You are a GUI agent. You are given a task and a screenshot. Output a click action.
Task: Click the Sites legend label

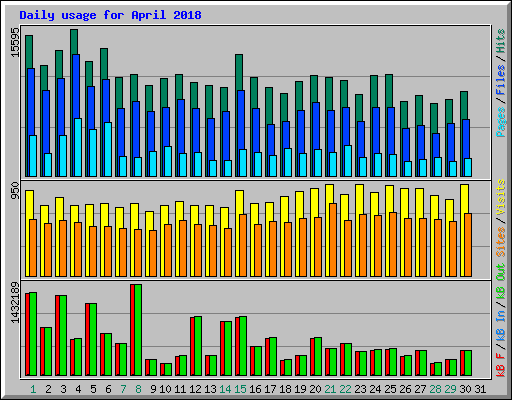pos(501,242)
